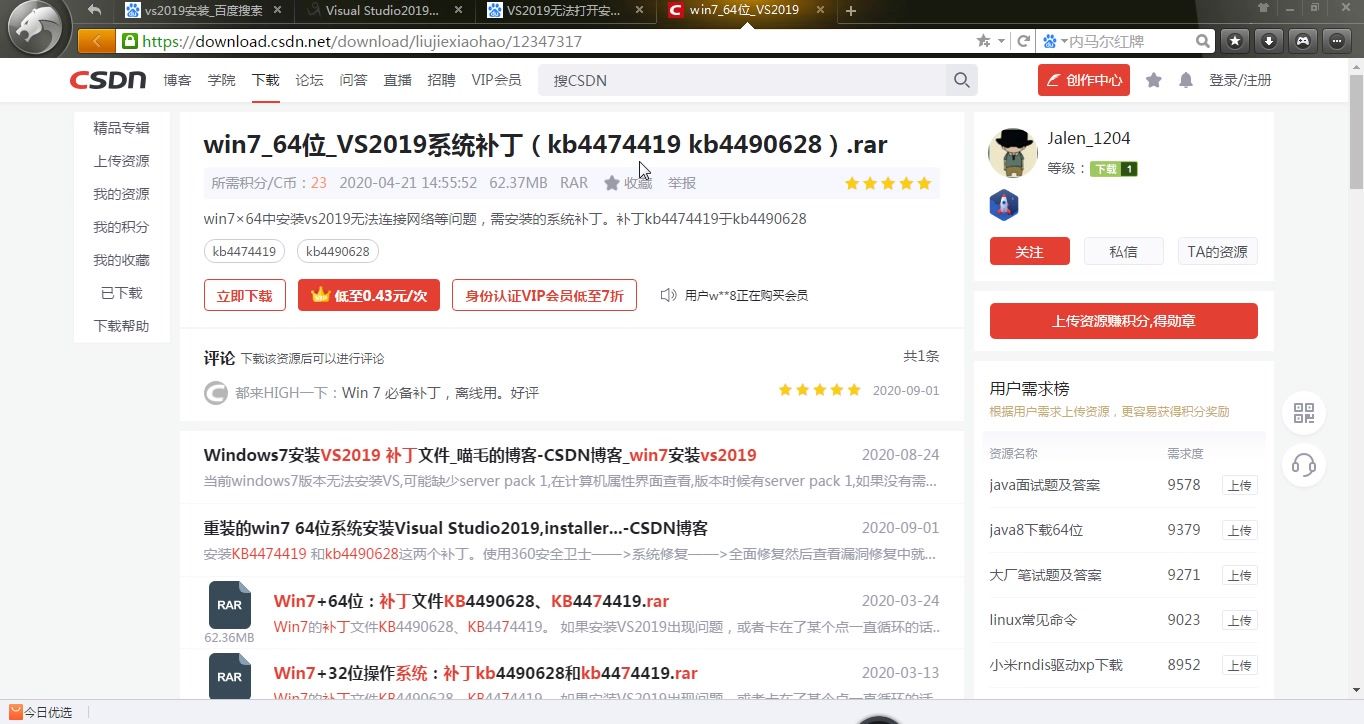The height and width of the screenshot is (724, 1364).
Task: Click 上传资源赚积分,得勋章 button
Action: click(x=1124, y=321)
